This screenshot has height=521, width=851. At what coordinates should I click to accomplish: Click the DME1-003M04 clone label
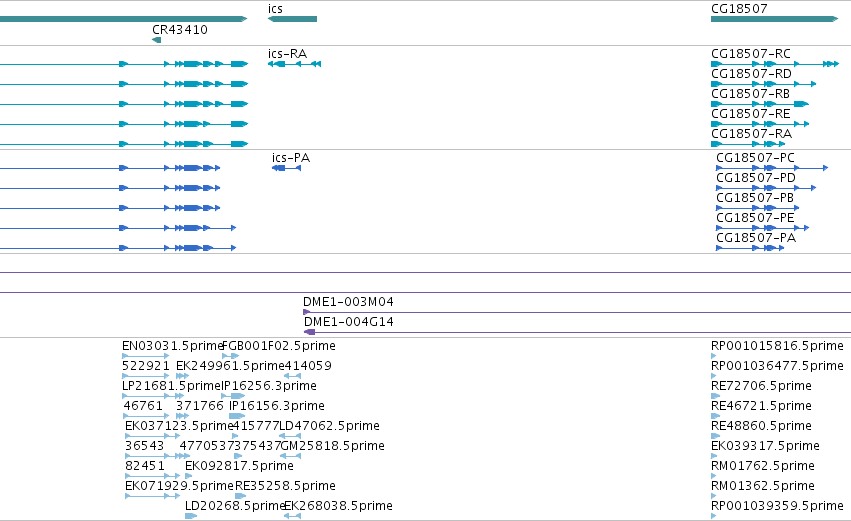tap(348, 302)
